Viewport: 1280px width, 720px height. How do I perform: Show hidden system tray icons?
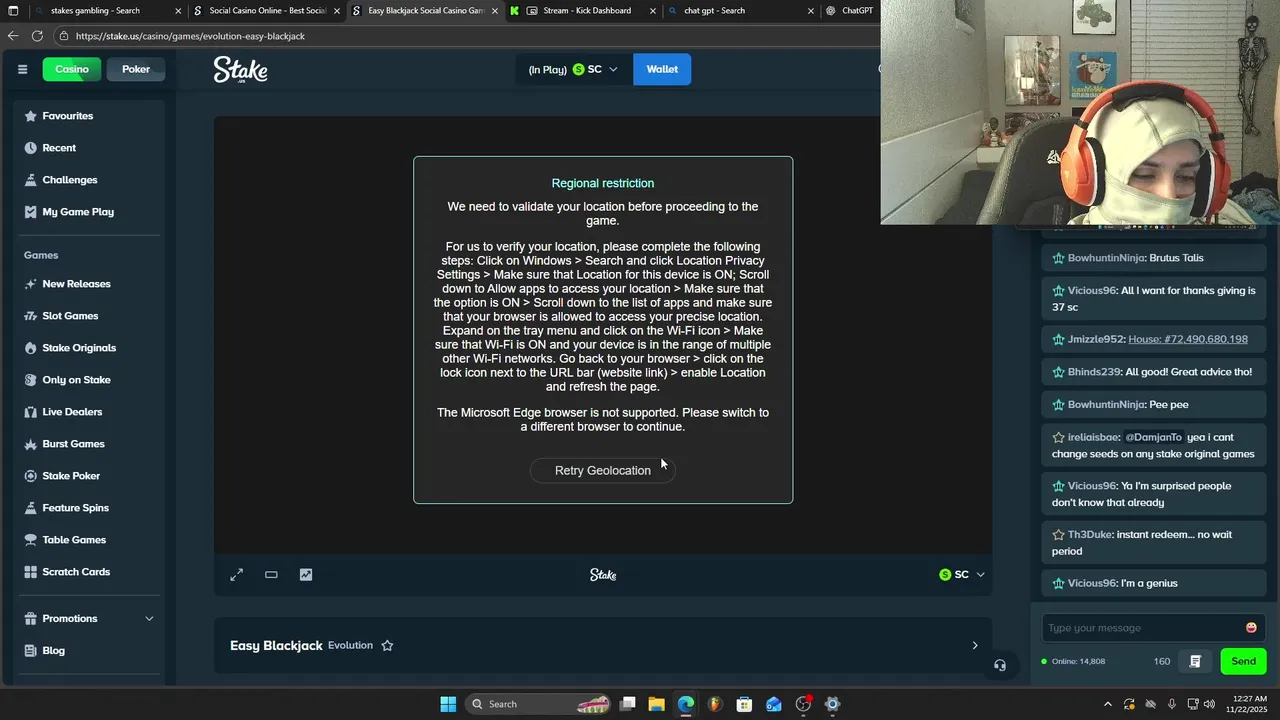(x=1107, y=704)
